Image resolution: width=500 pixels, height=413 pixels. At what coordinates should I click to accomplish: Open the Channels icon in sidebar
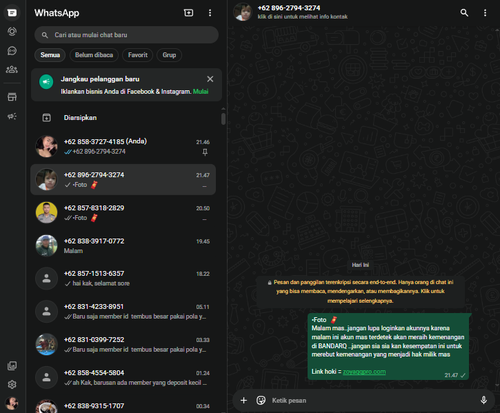pos(12,51)
